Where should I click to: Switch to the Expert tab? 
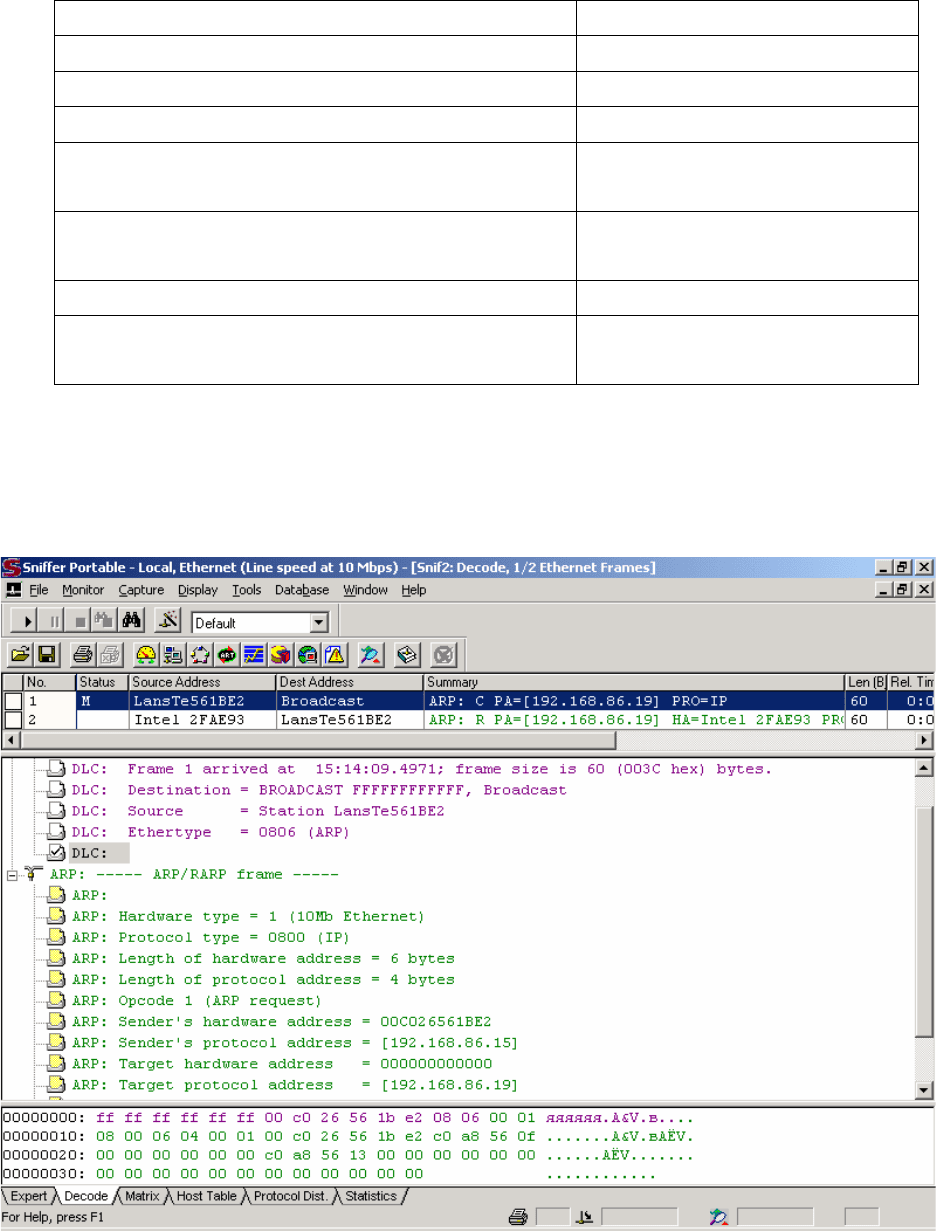point(27,1196)
